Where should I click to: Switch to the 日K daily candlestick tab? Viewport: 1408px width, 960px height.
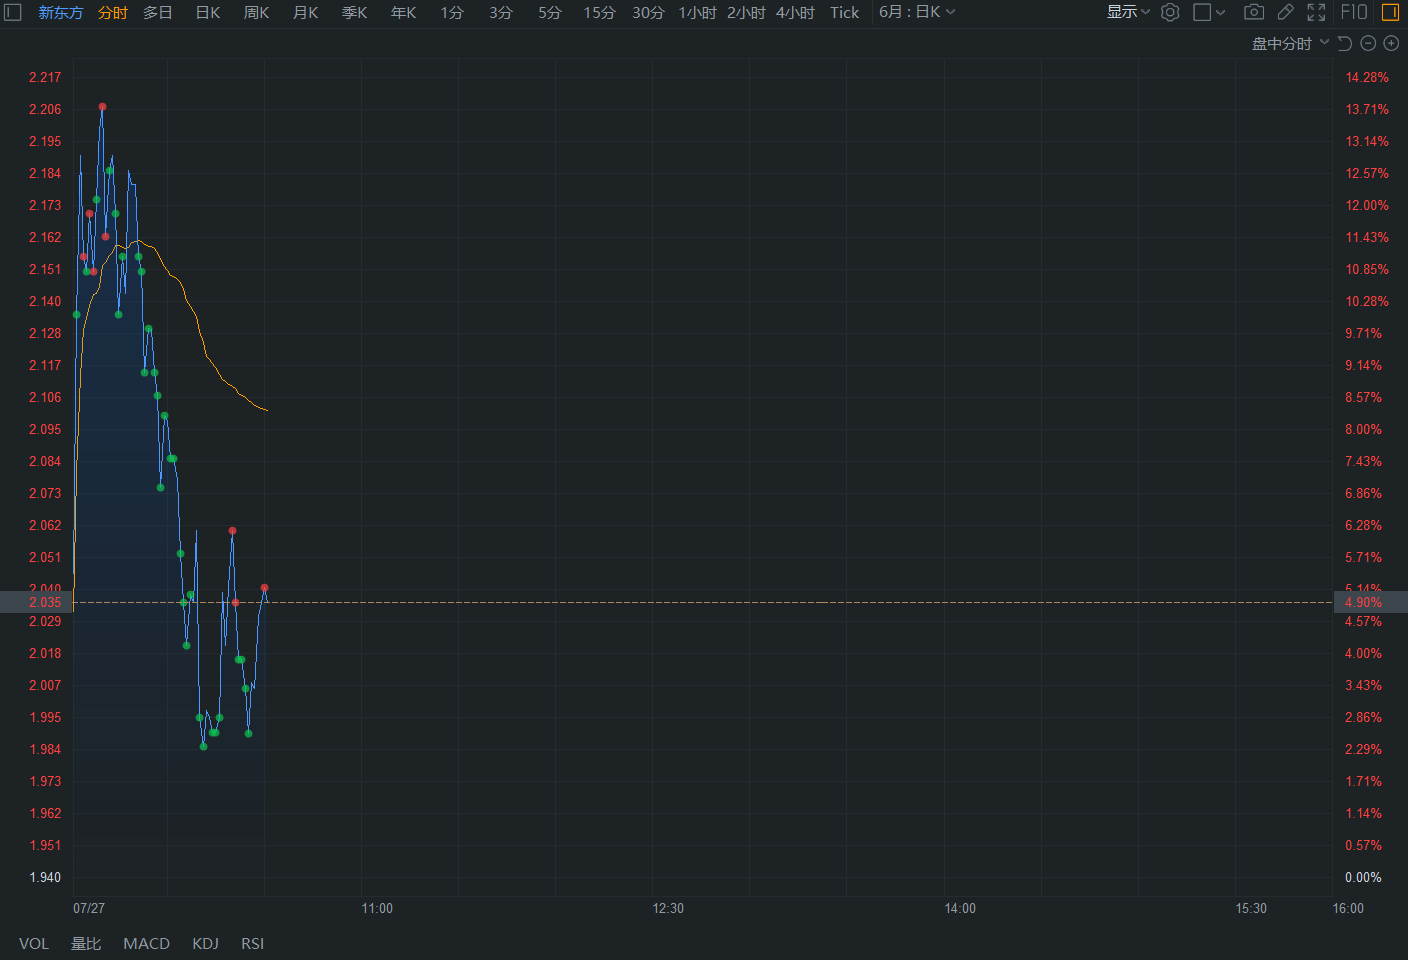208,13
